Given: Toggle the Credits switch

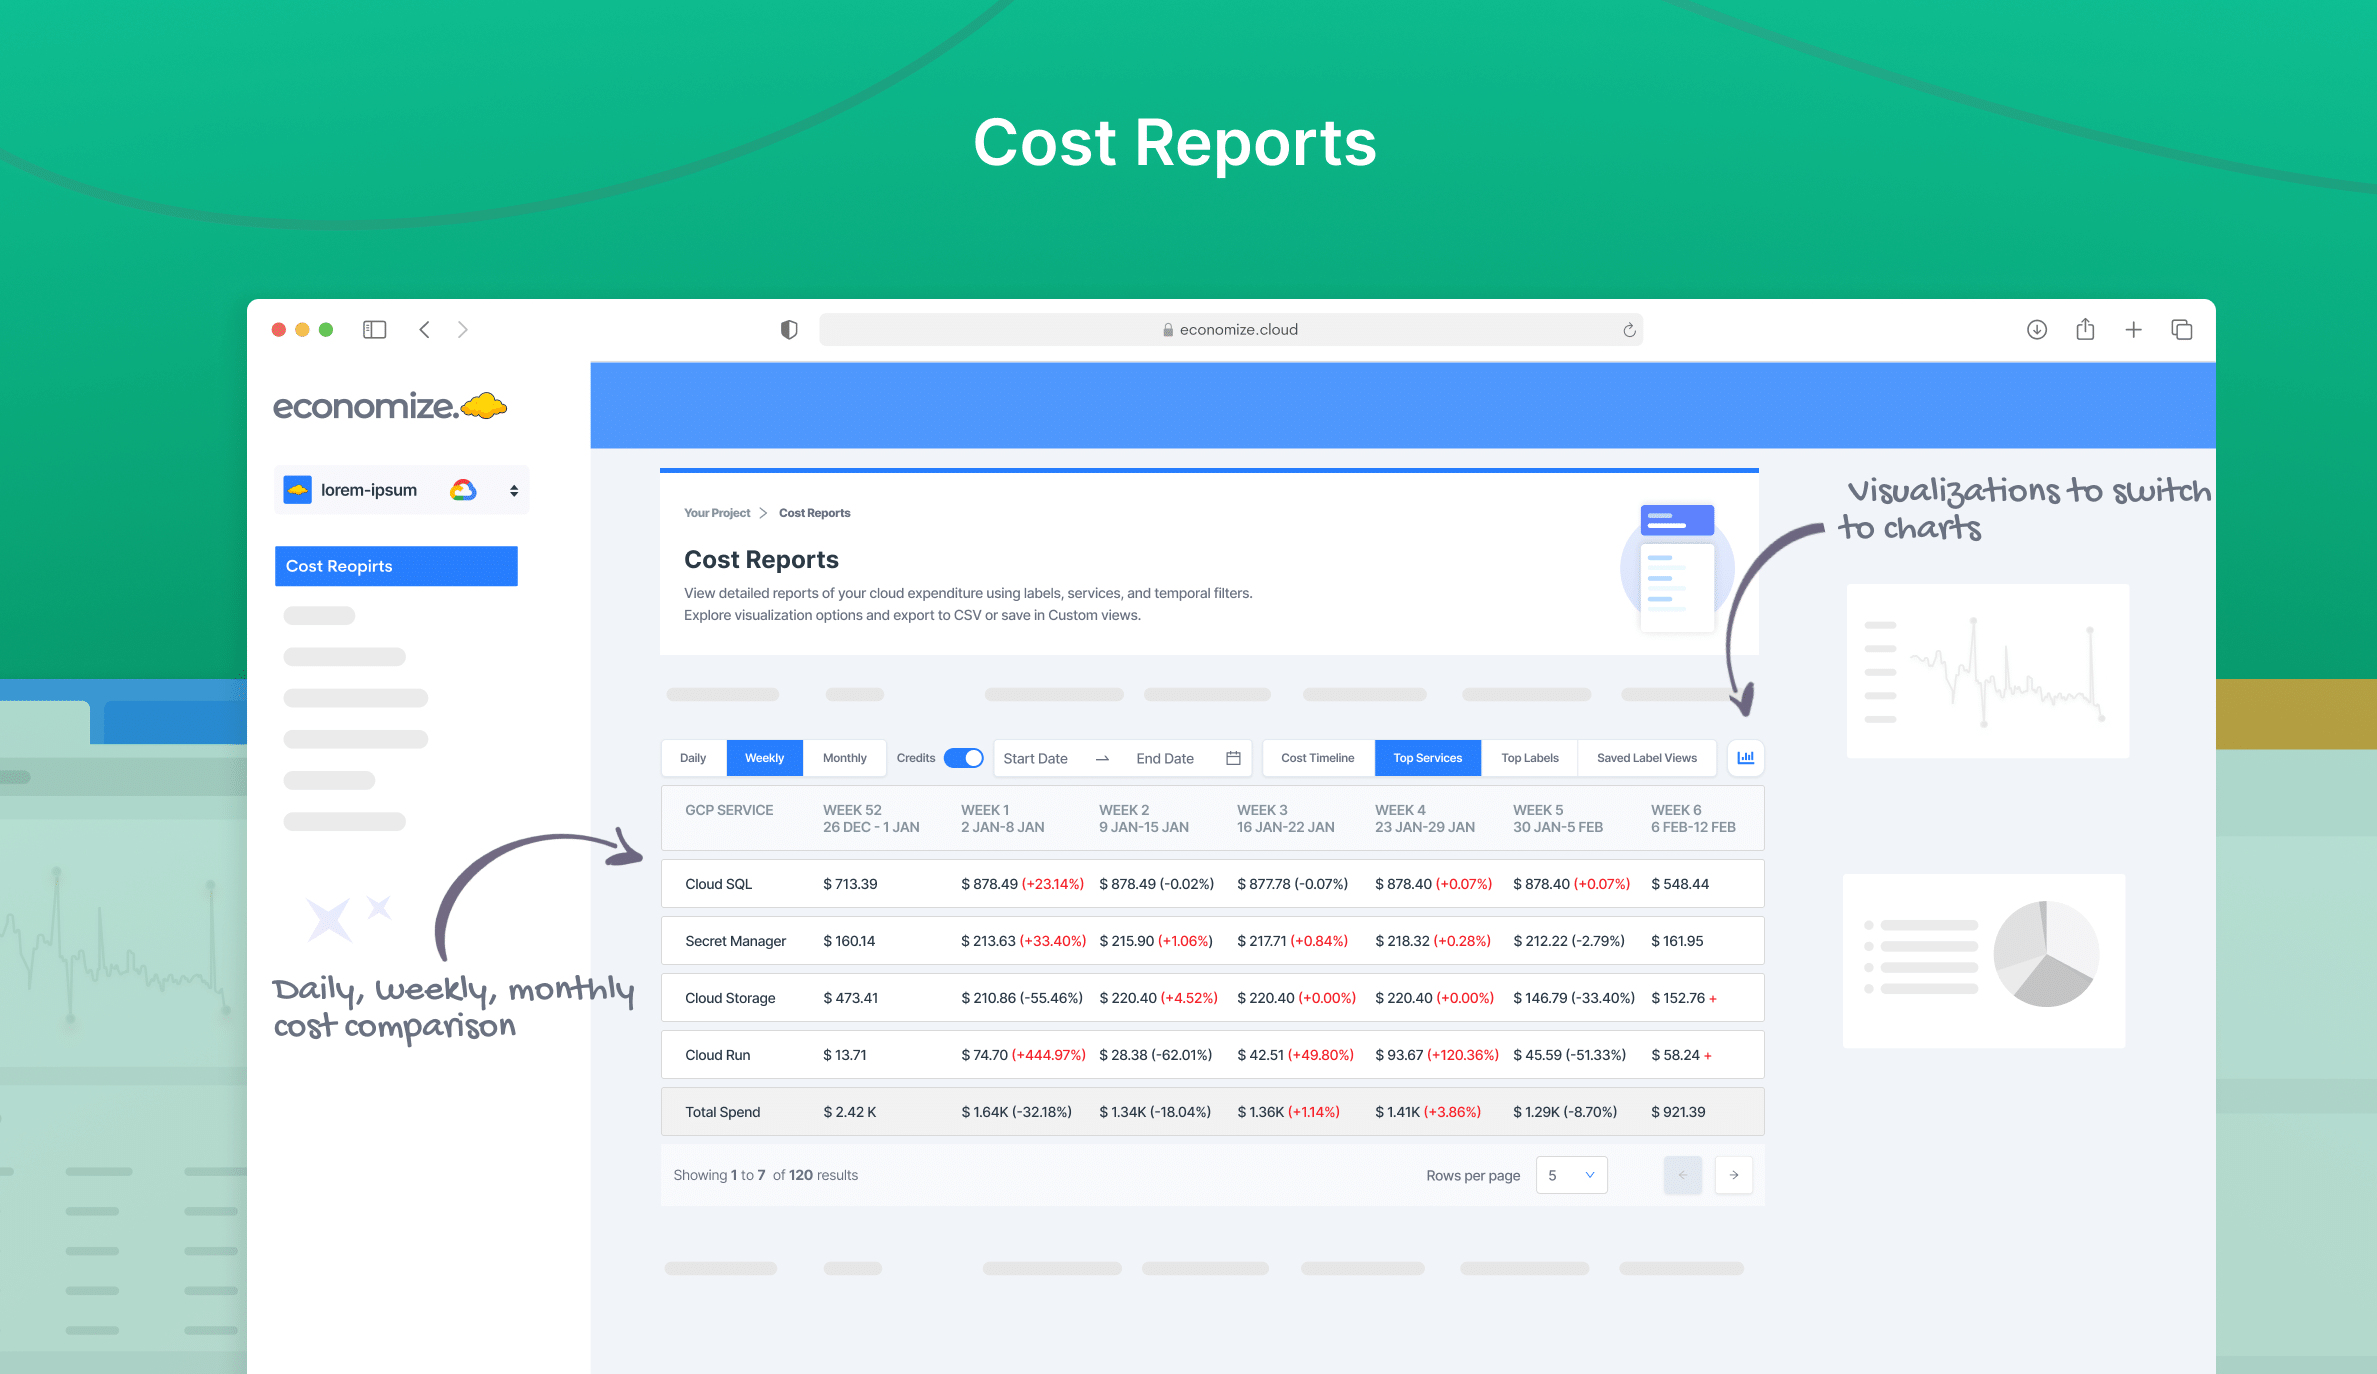Looking at the screenshot, I should pyautogui.click(x=964, y=758).
